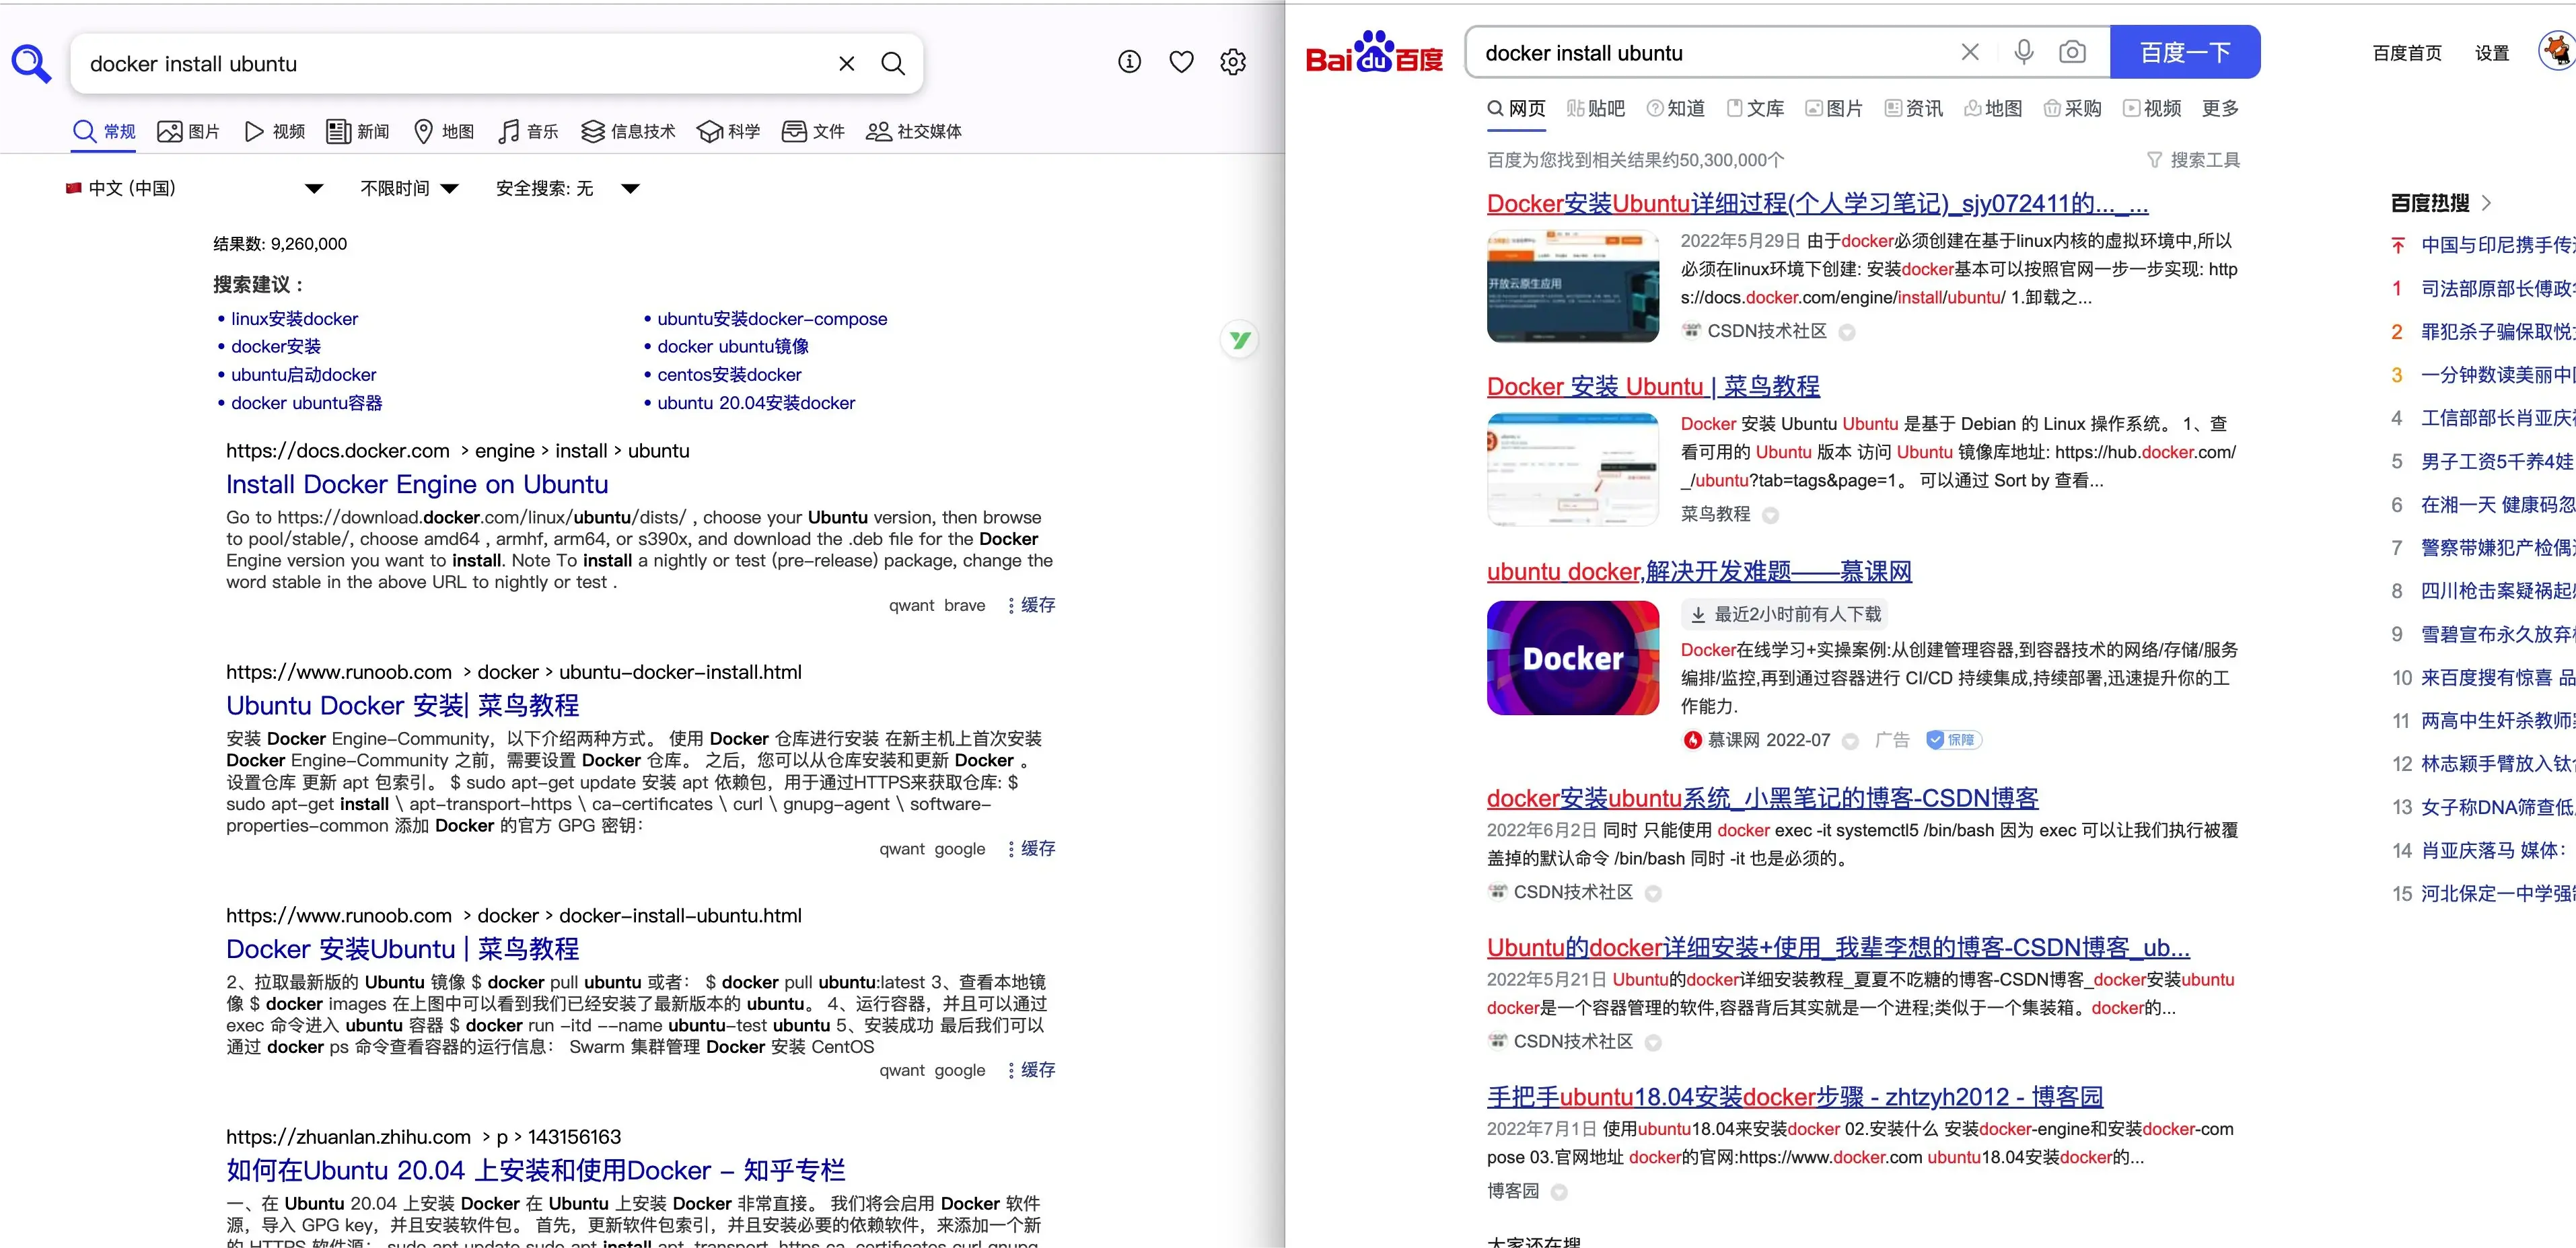2576x1248 pixels.
Task: Open the preferences gear icon
Action: 1233,62
